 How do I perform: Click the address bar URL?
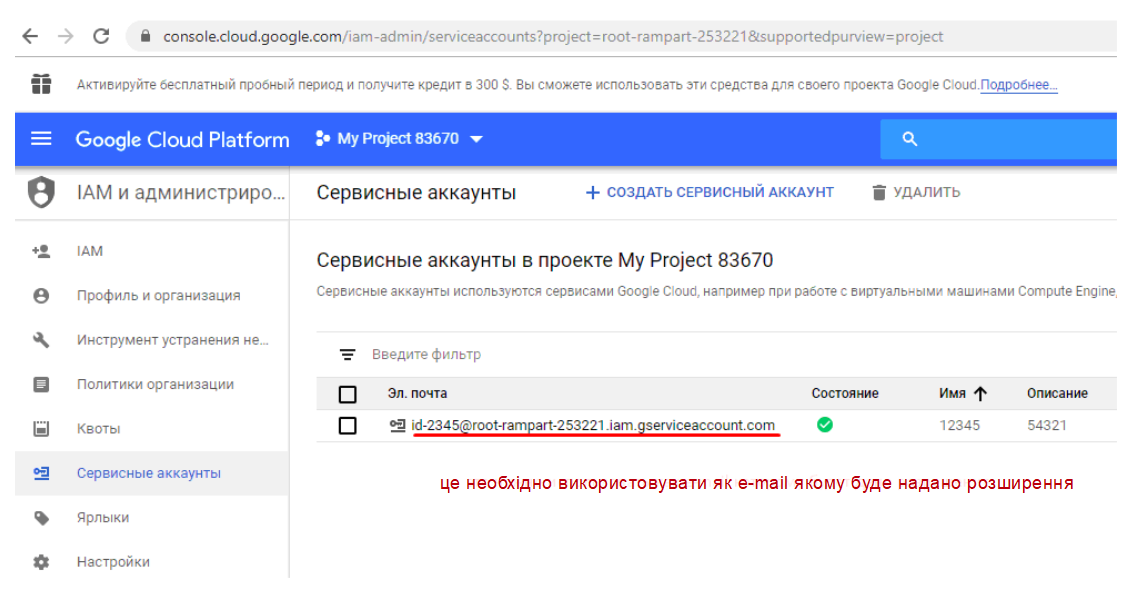553,36
